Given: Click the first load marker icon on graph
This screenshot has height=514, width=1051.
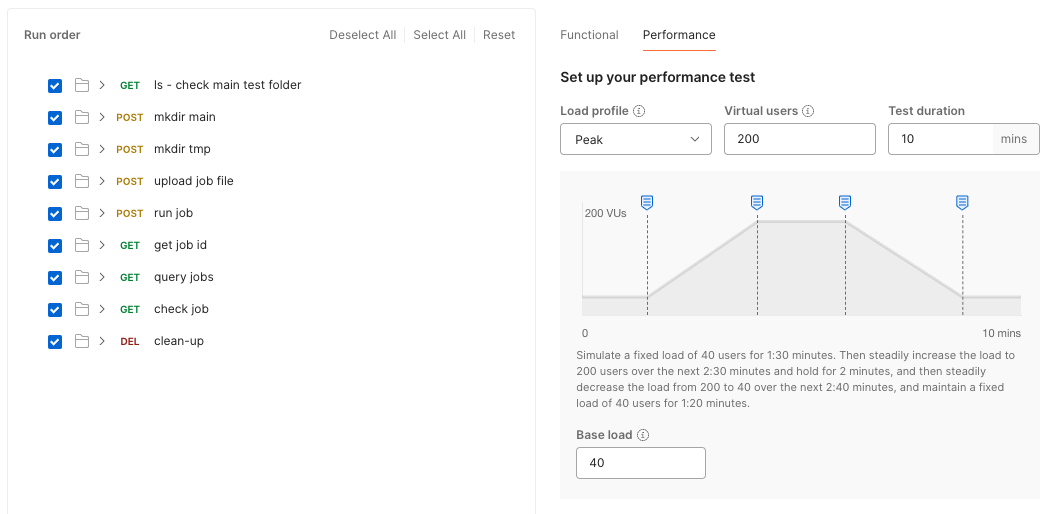Looking at the screenshot, I should (x=647, y=202).
